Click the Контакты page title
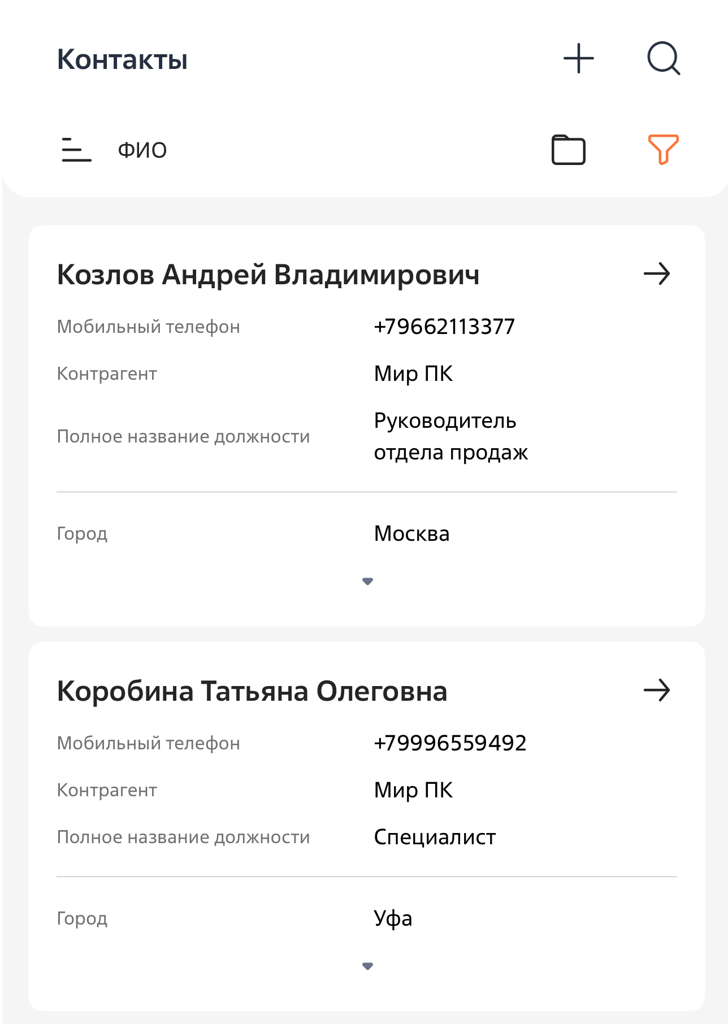The width and height of the screenshot is (728, 1024). (x=122, y=60)
